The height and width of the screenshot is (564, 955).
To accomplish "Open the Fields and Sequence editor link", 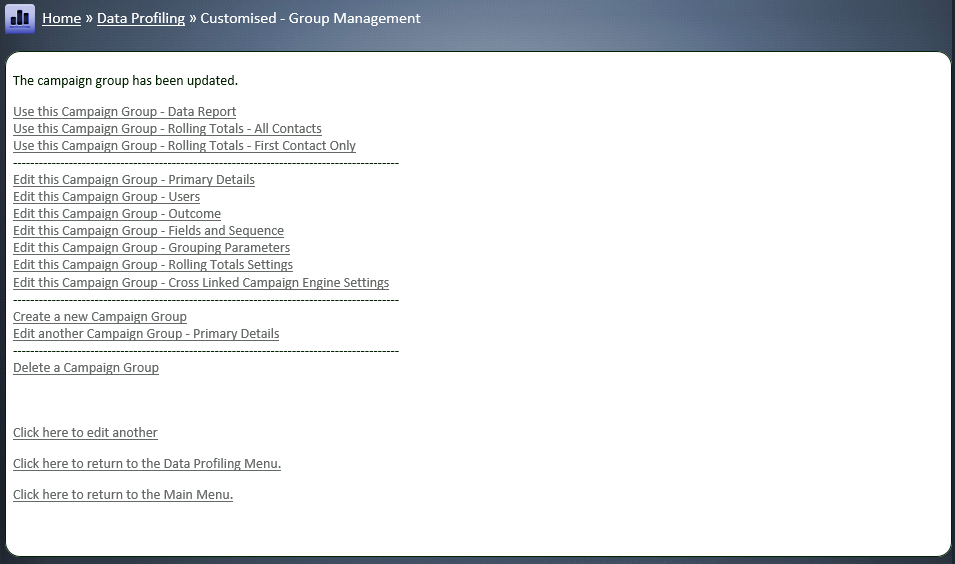I will tap(148, 231).
